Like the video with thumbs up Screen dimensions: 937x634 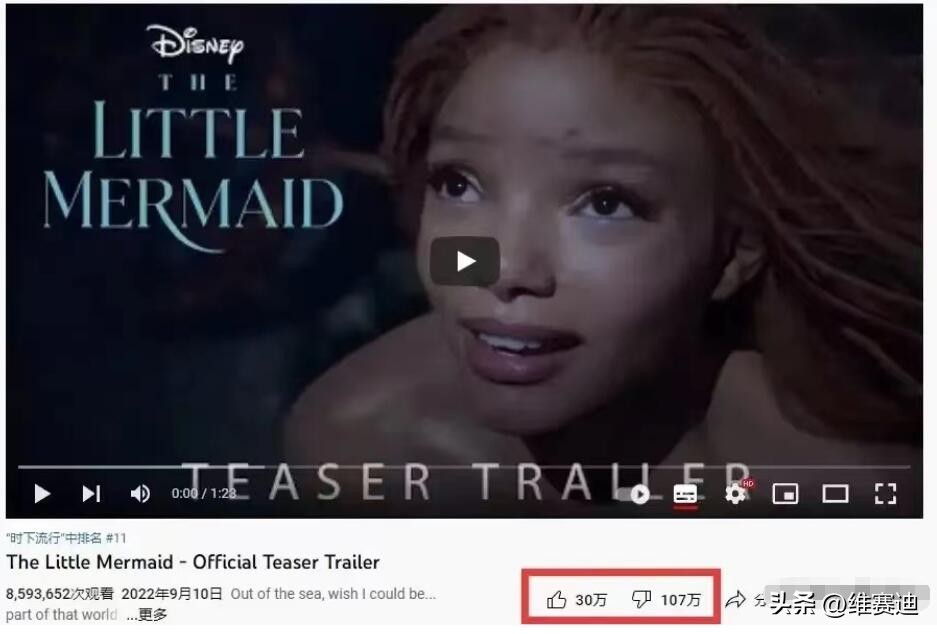[x=556, y=599]
